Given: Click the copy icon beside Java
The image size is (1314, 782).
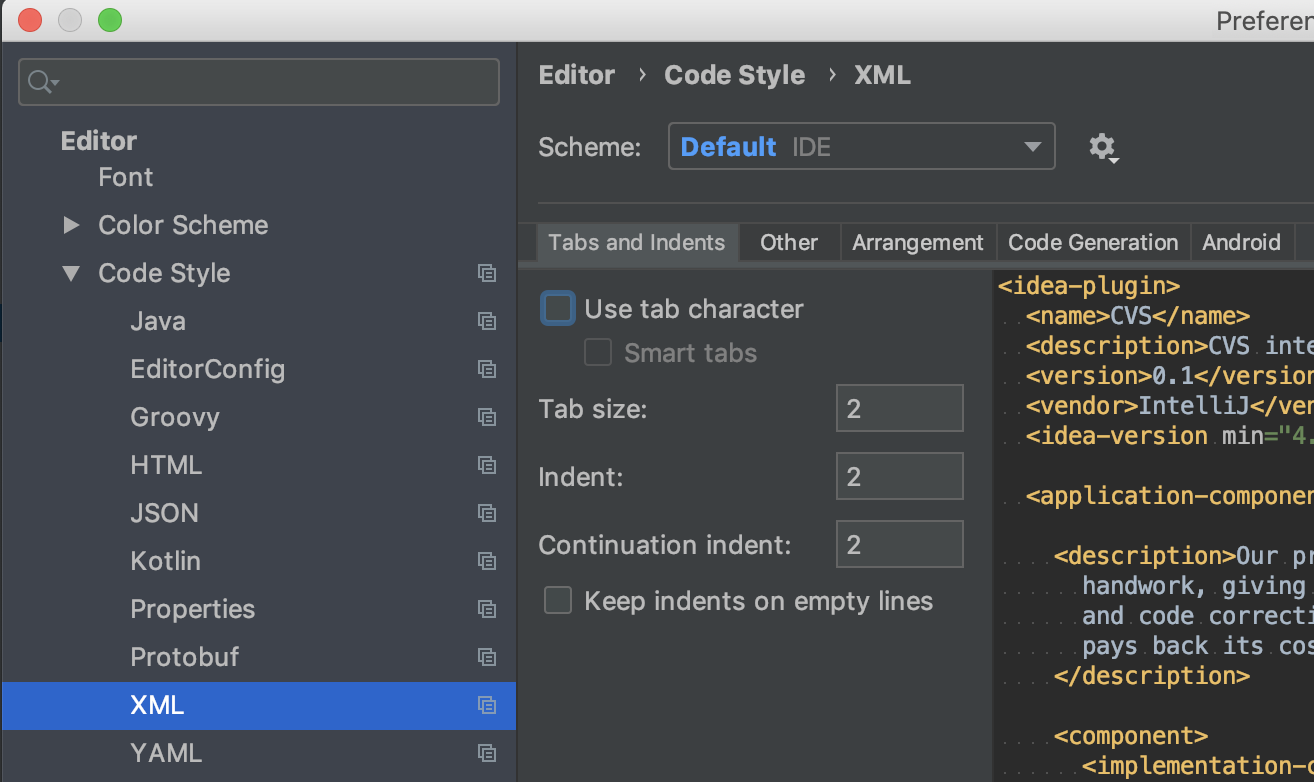Looking at the screenshot, I should (x=487, y=321).
